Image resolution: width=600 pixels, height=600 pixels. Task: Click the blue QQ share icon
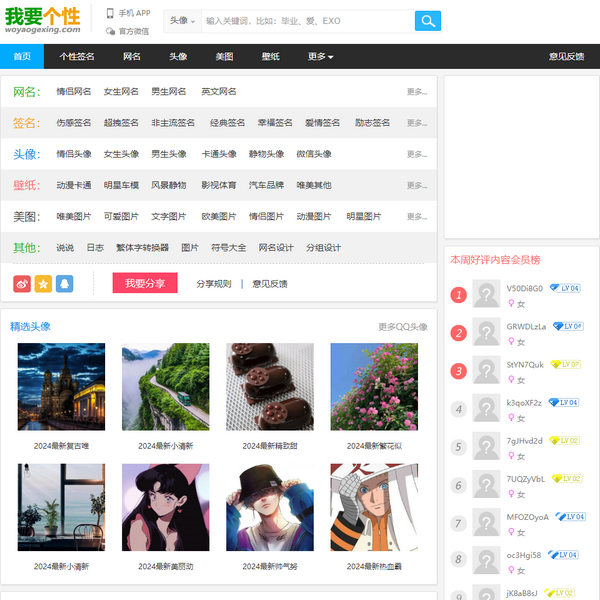(x=65, y=284)
